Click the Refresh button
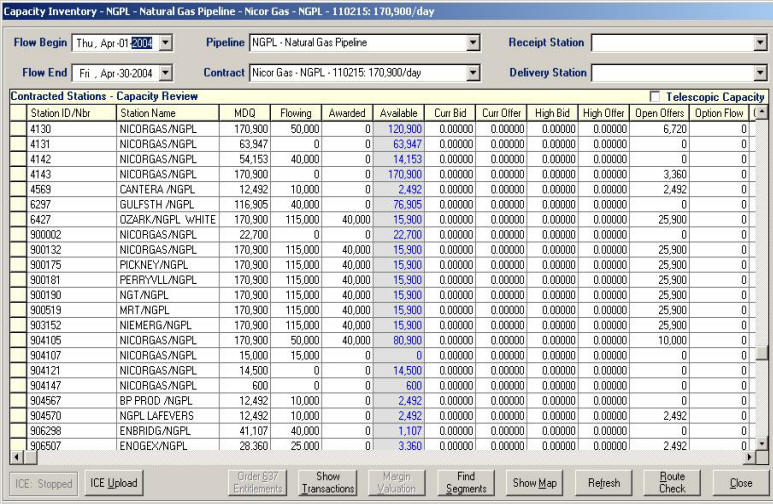773x504 pixels. pos(604,483)
